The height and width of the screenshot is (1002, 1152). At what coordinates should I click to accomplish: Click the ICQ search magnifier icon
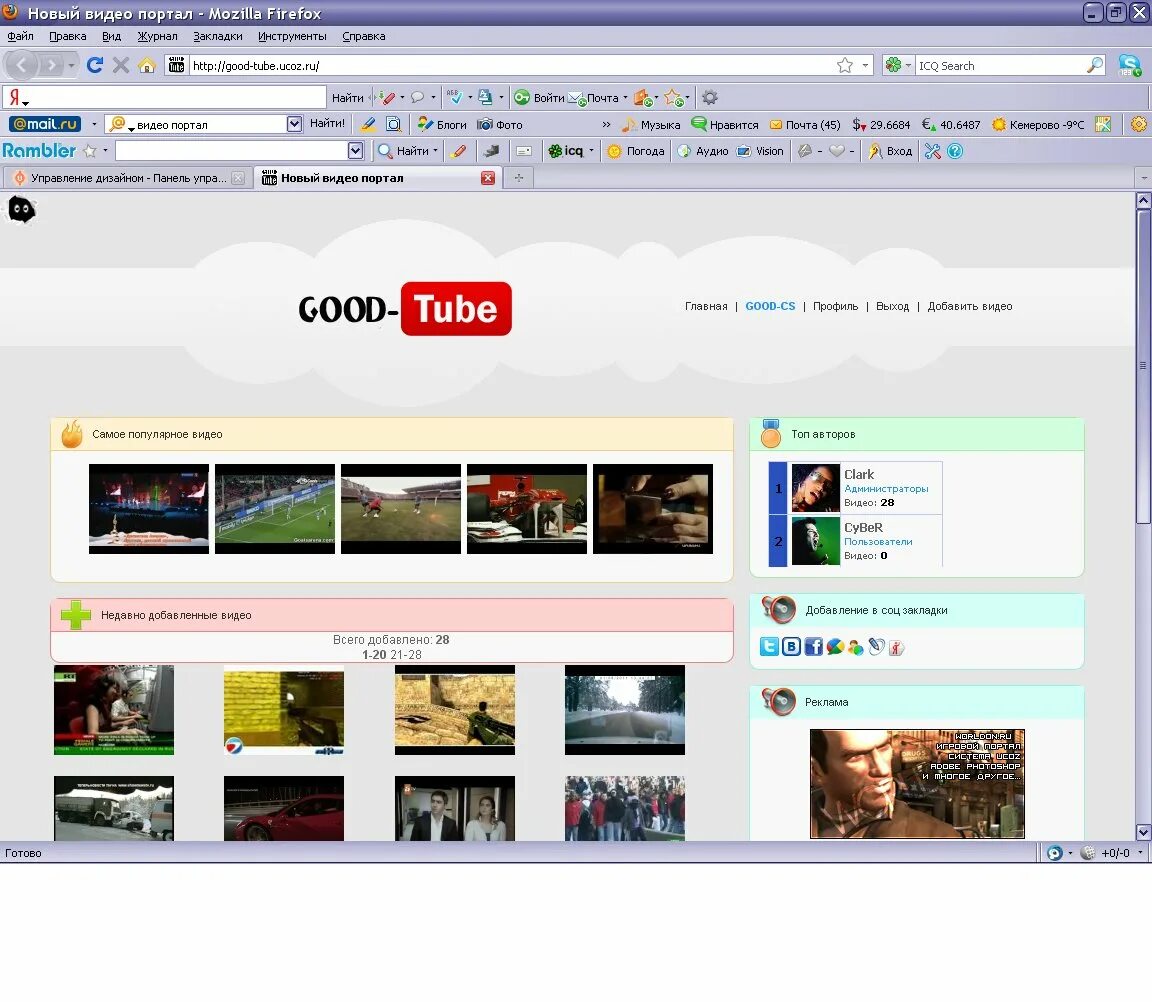(1095, 65)
